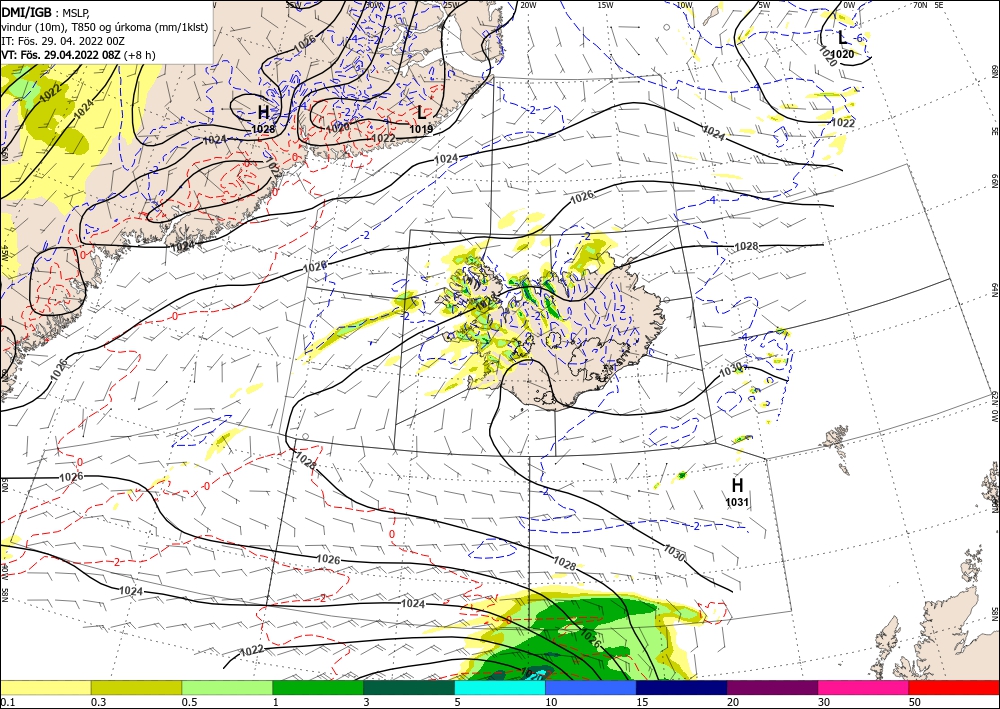Click the olive 0.3–0.5 legend color swatch
Viewport: 1000px width, 709px height.
point(136,687)
